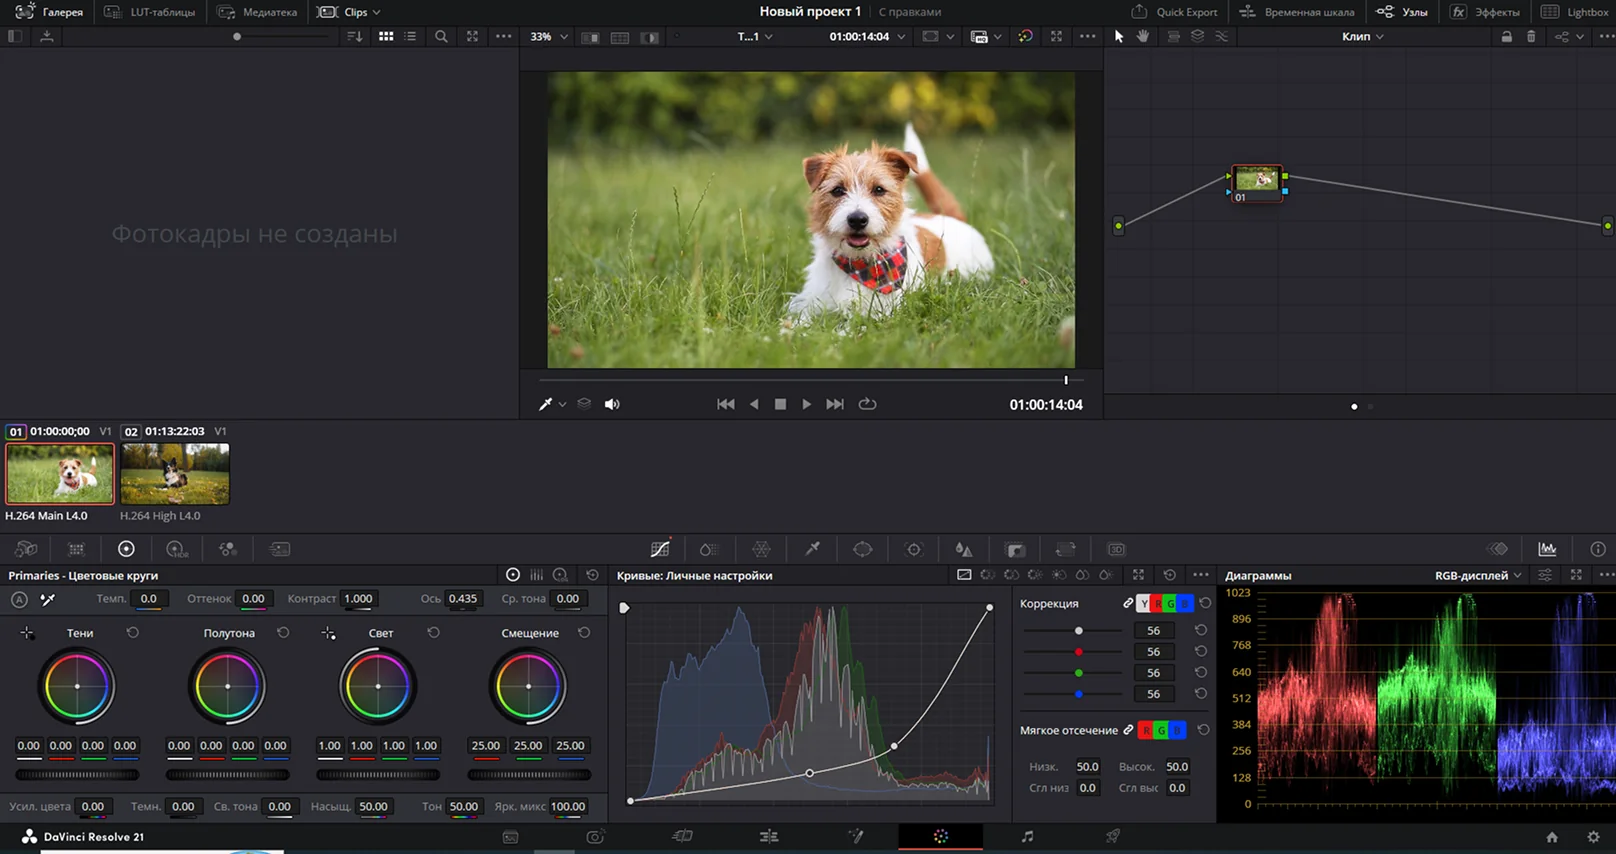
Task: Open the LUT-таблицы panel tab
Action: (150, 12)
